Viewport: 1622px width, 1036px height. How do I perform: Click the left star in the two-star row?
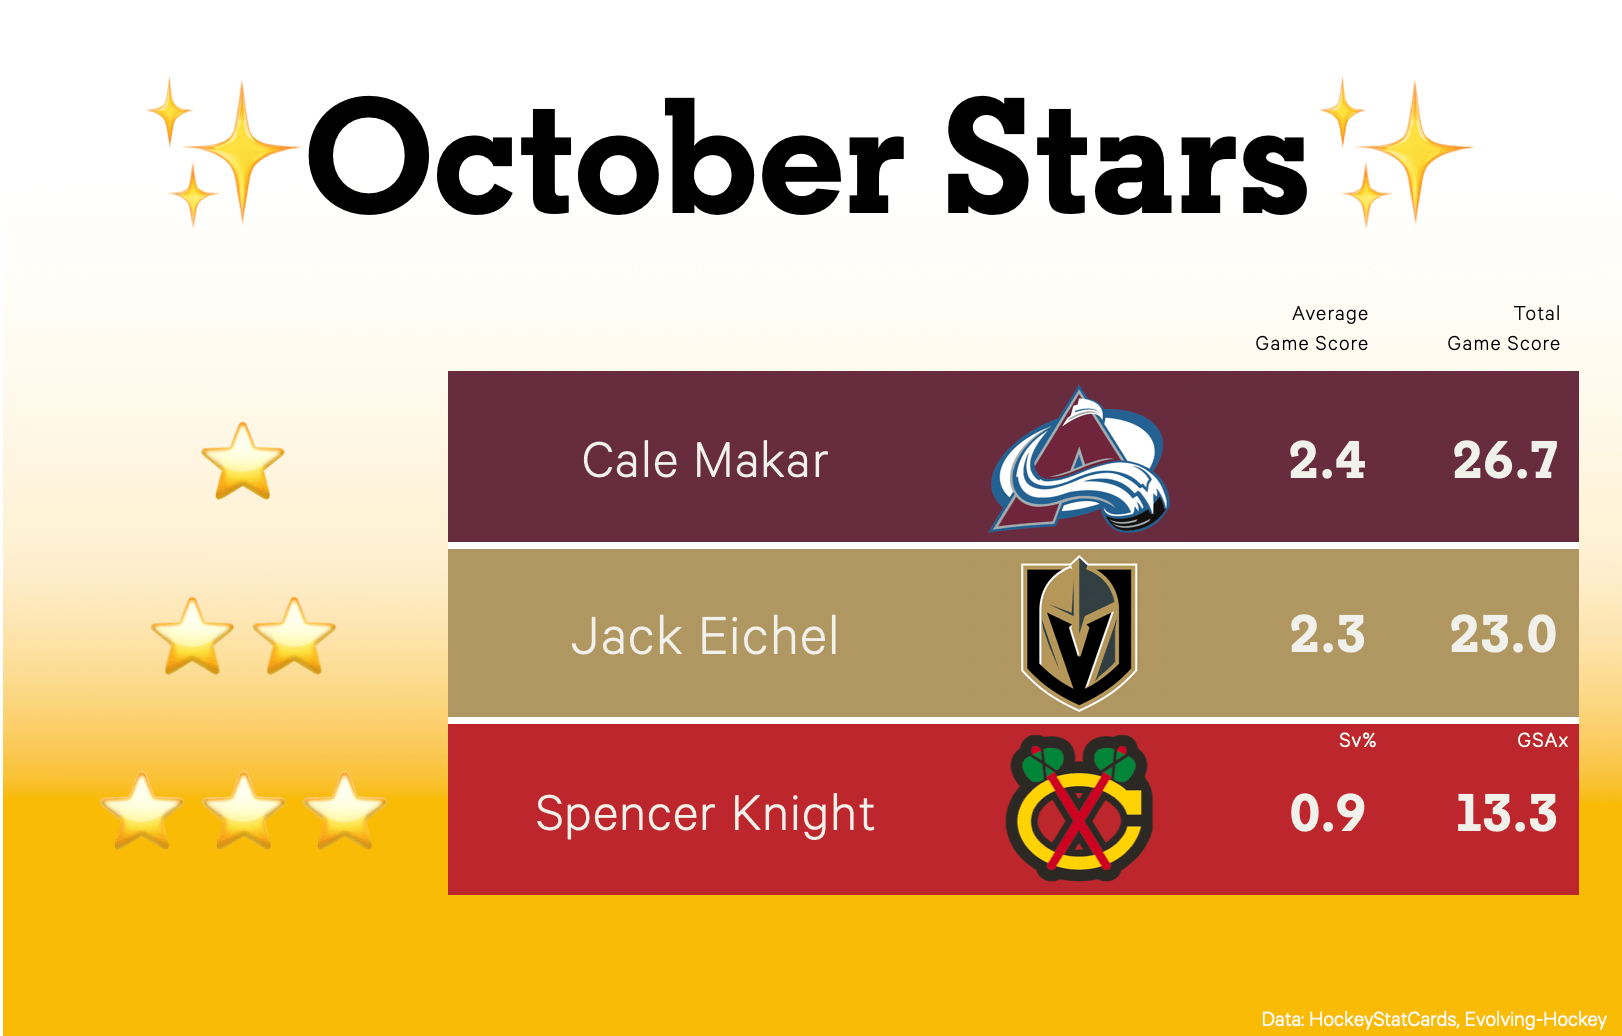[x=192, y=637]
